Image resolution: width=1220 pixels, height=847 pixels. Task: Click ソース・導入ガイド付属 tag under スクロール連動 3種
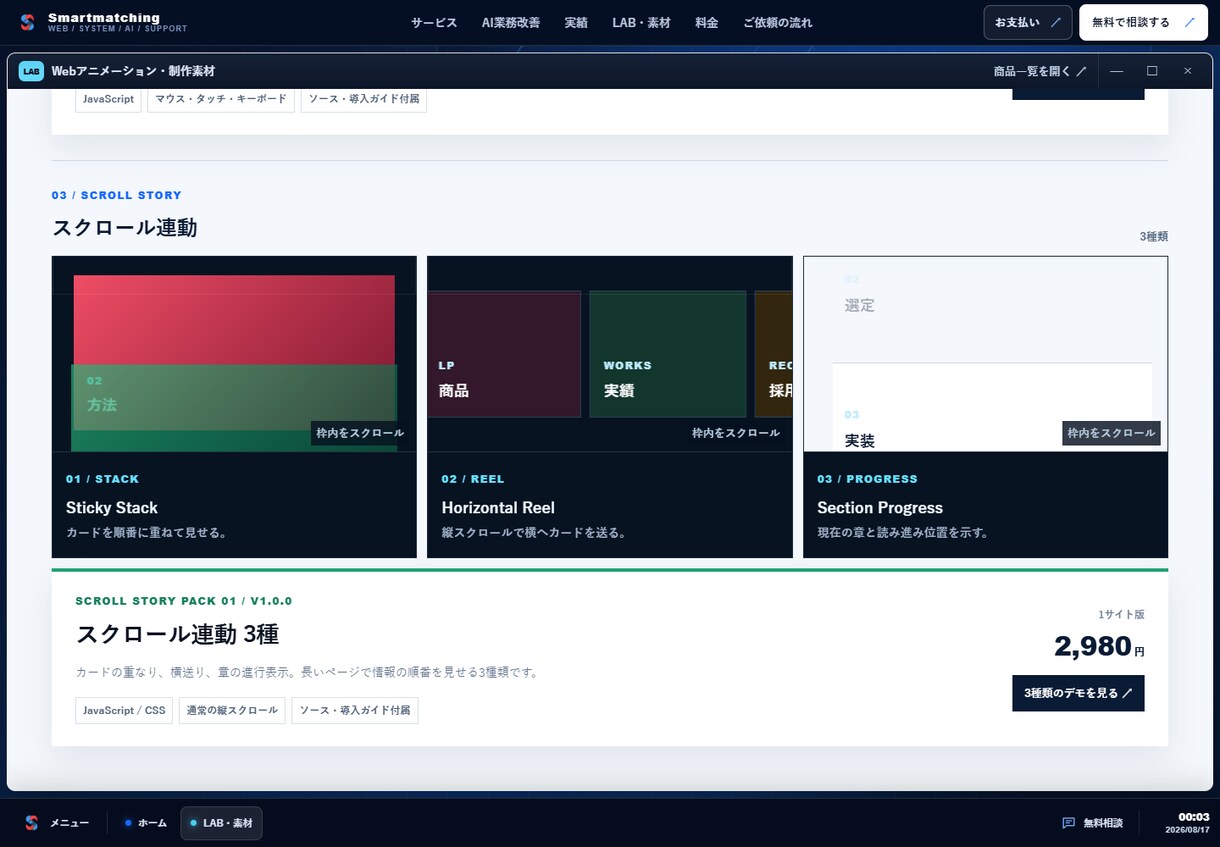pos(355,710)
